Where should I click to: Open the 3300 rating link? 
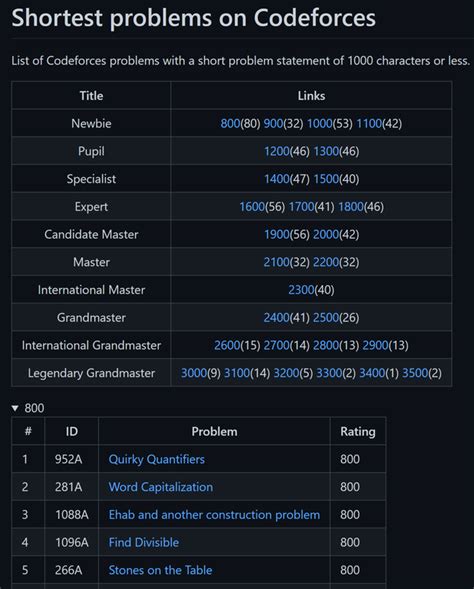(x=329, y=373)
